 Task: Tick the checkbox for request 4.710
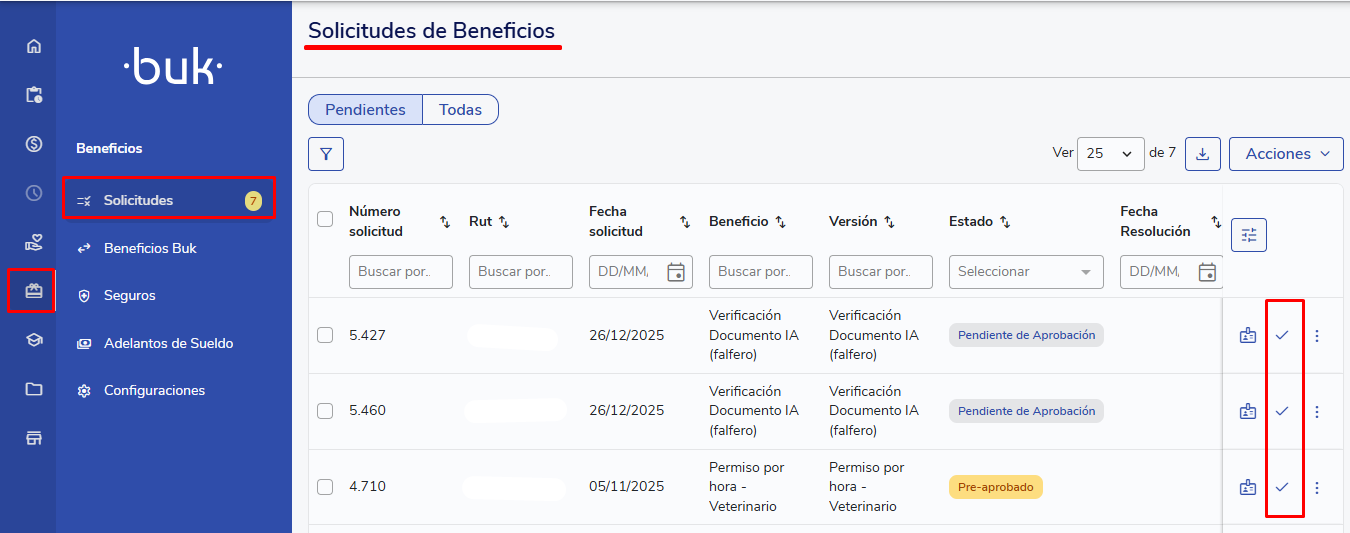[325, 487]
